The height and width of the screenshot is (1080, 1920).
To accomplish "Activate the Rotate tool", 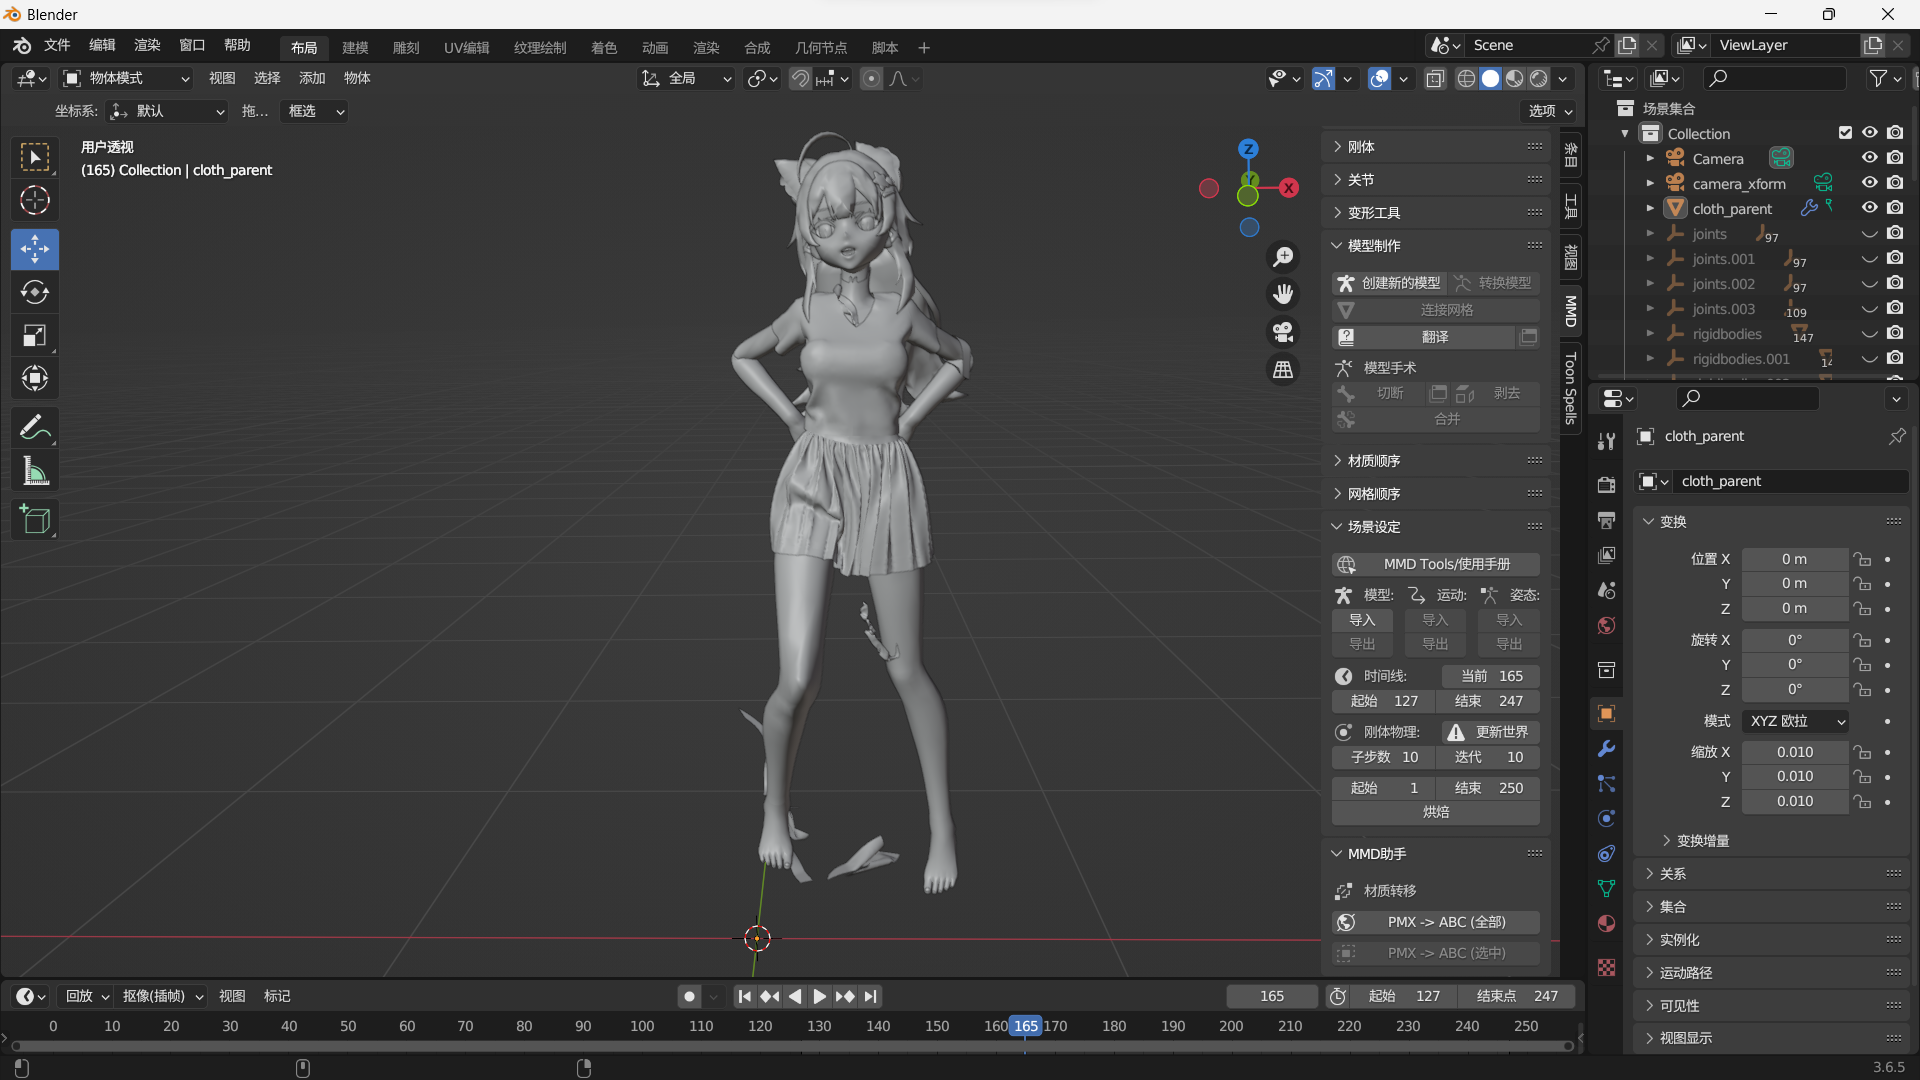I will coord(35,292).
